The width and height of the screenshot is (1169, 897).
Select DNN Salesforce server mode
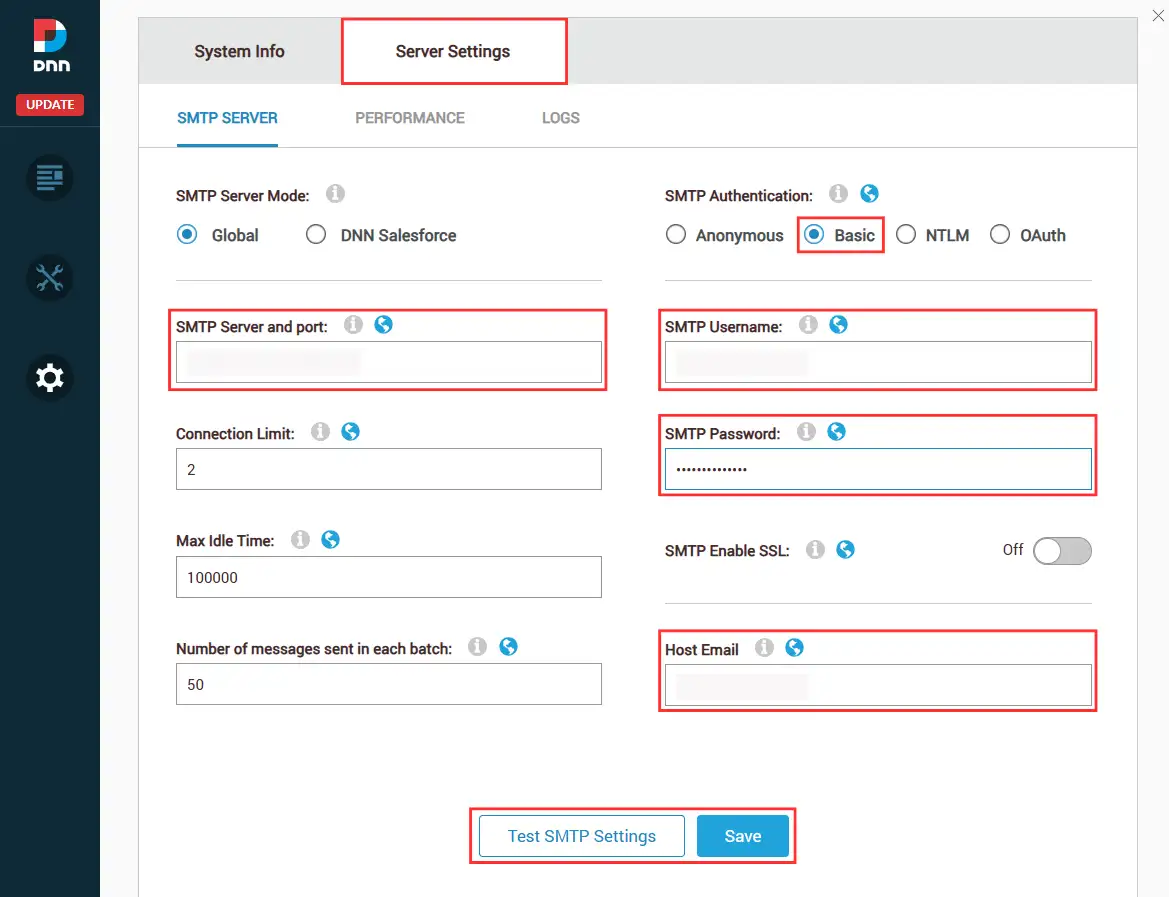coord(316,234)
